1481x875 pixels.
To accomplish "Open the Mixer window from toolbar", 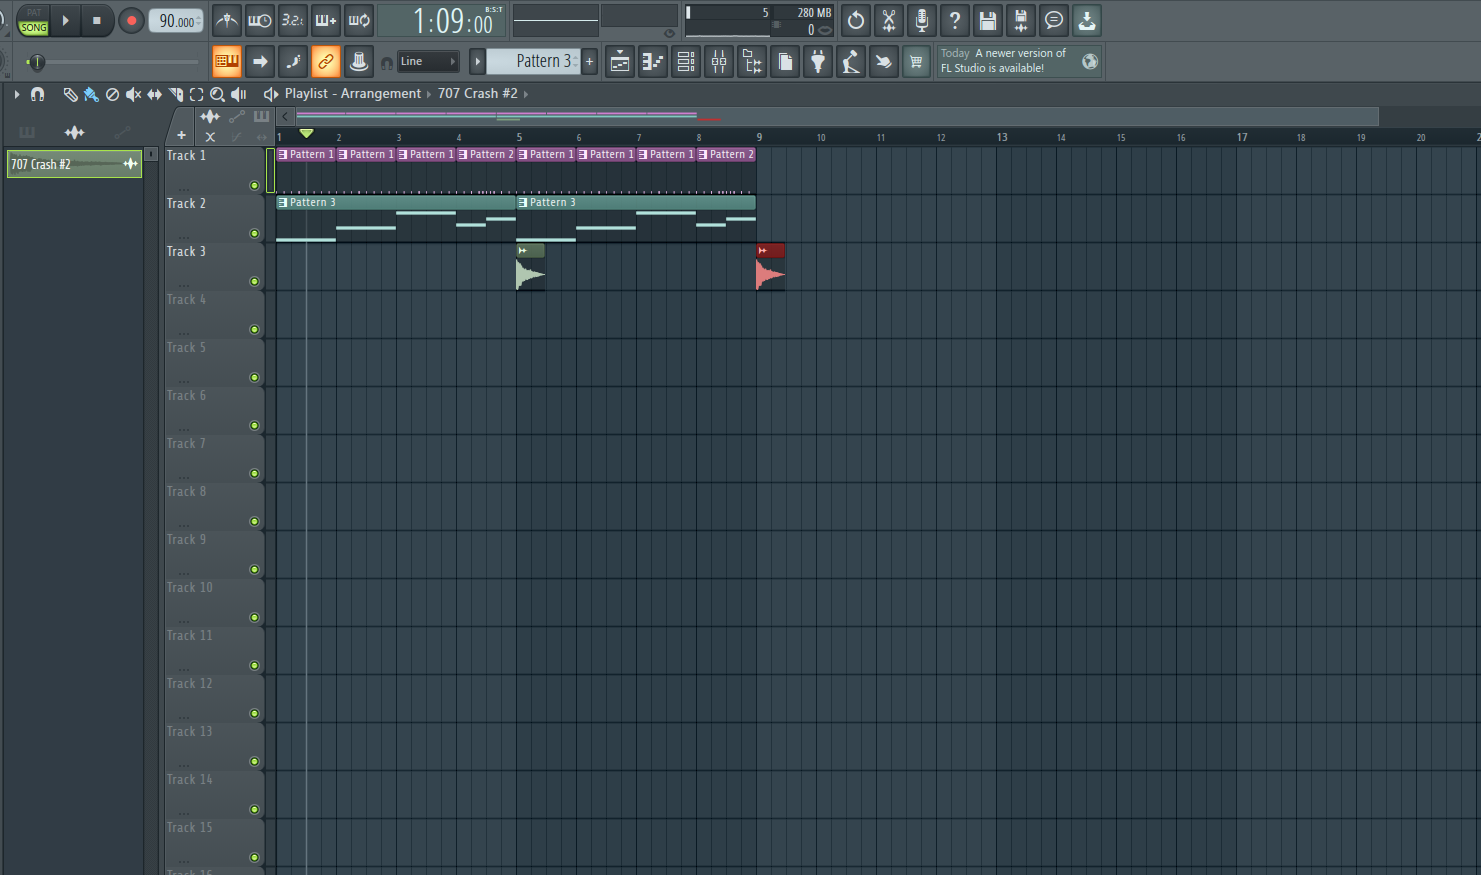I will coord(719,62).
